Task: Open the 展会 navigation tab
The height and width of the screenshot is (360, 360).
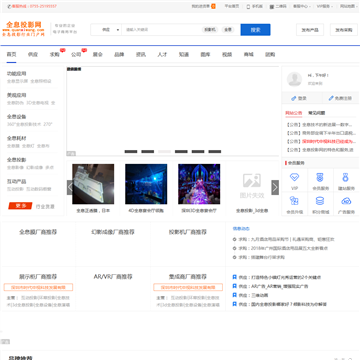Action: pos(98,54)
